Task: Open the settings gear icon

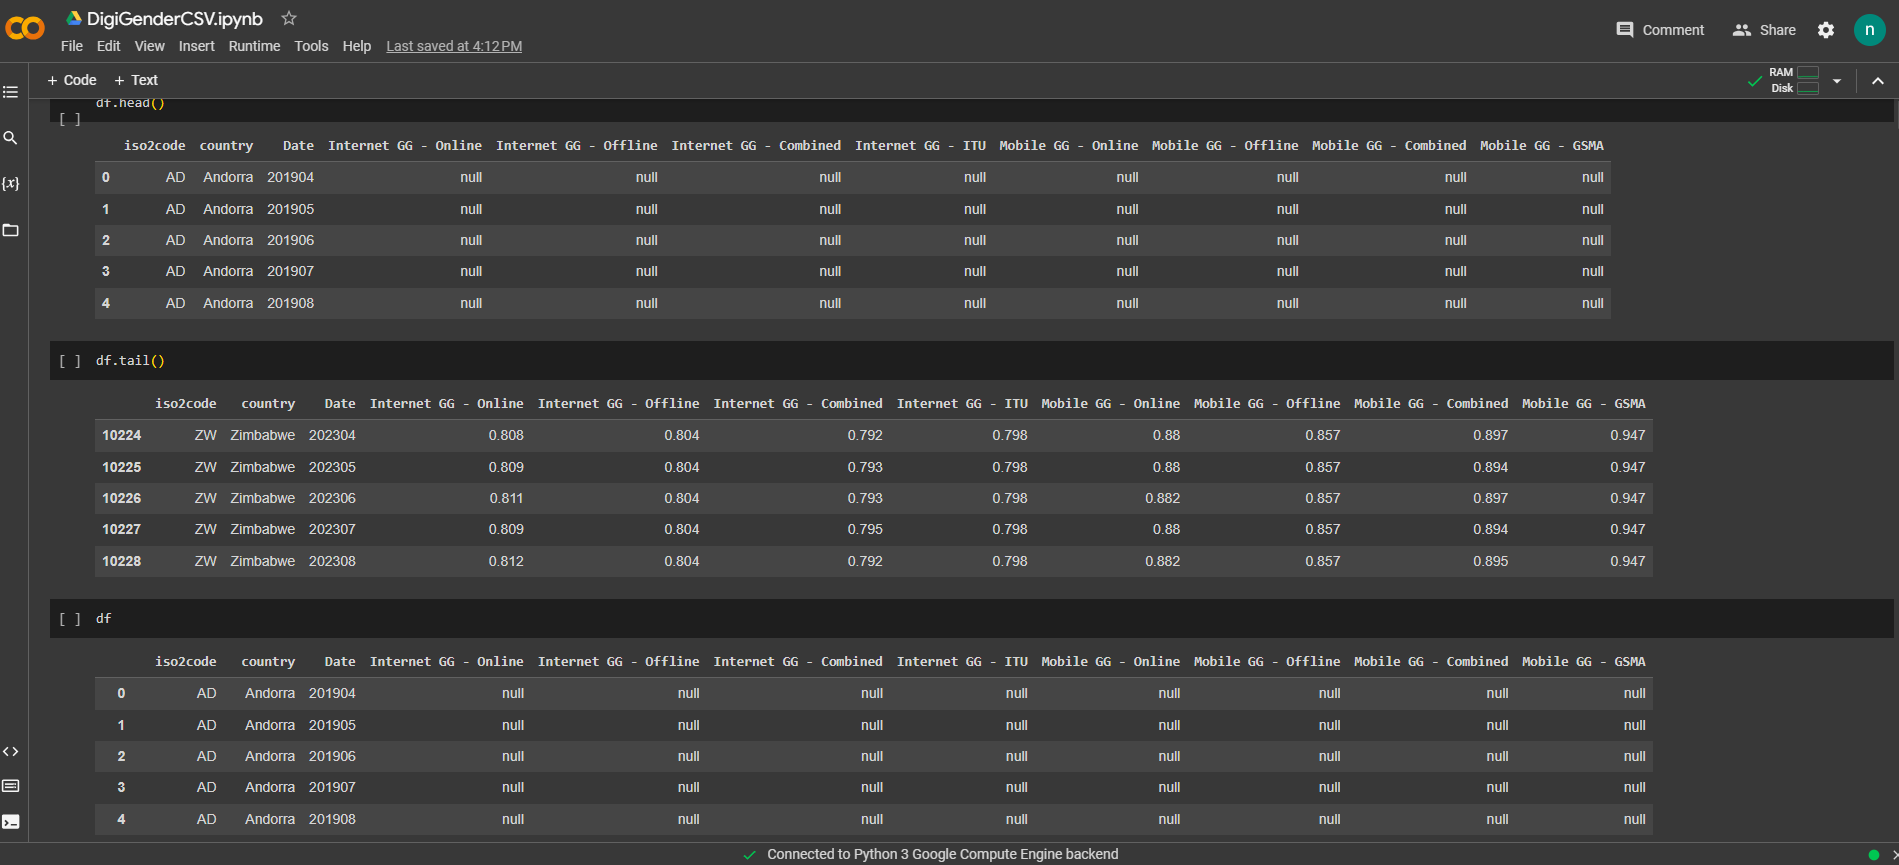Action: [1826, 30]
